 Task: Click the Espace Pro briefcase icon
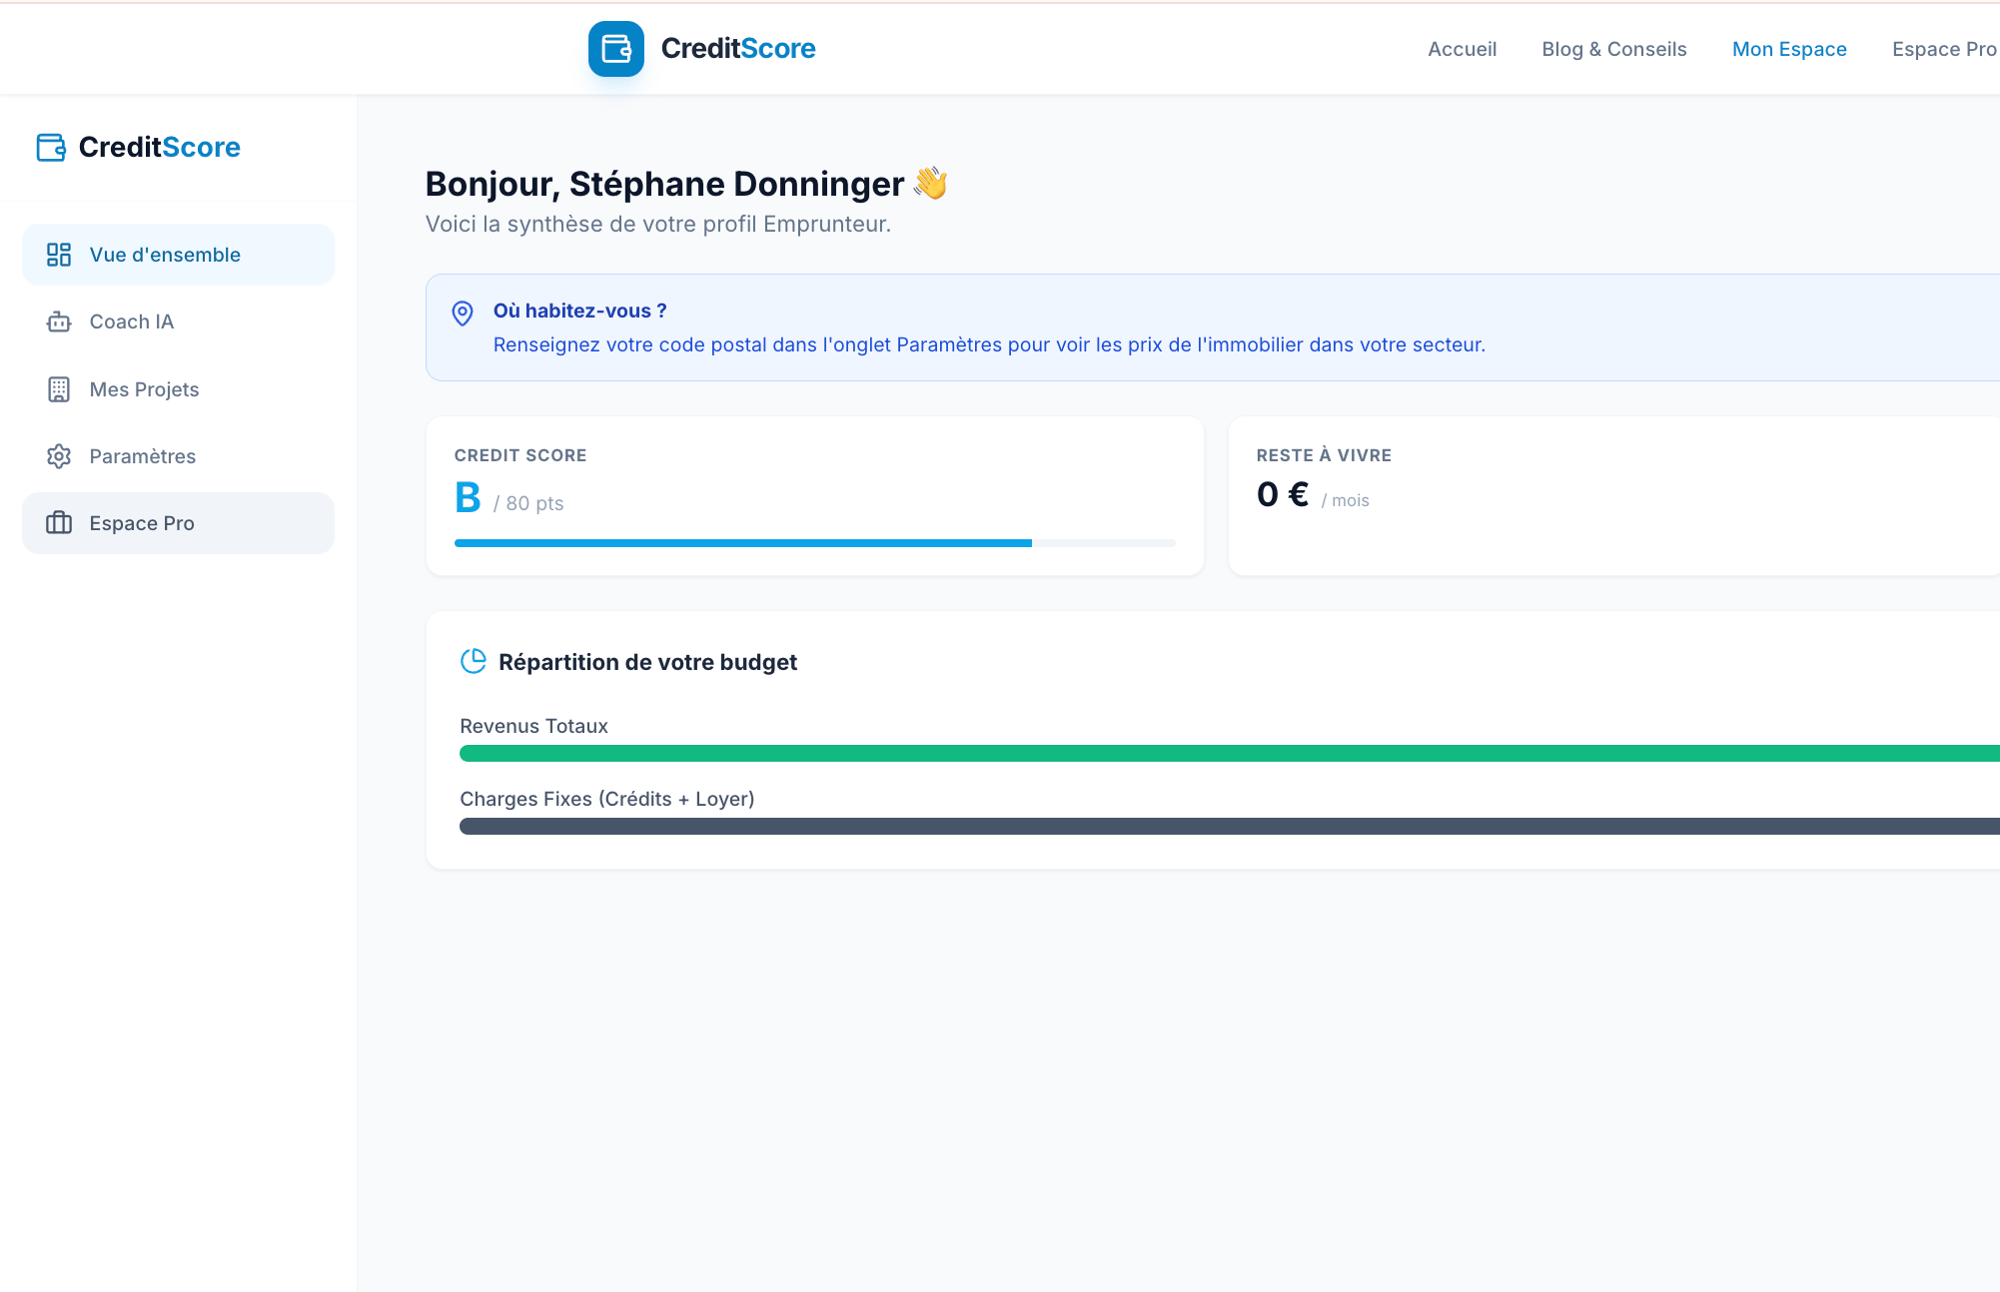[x=59, y=523]
